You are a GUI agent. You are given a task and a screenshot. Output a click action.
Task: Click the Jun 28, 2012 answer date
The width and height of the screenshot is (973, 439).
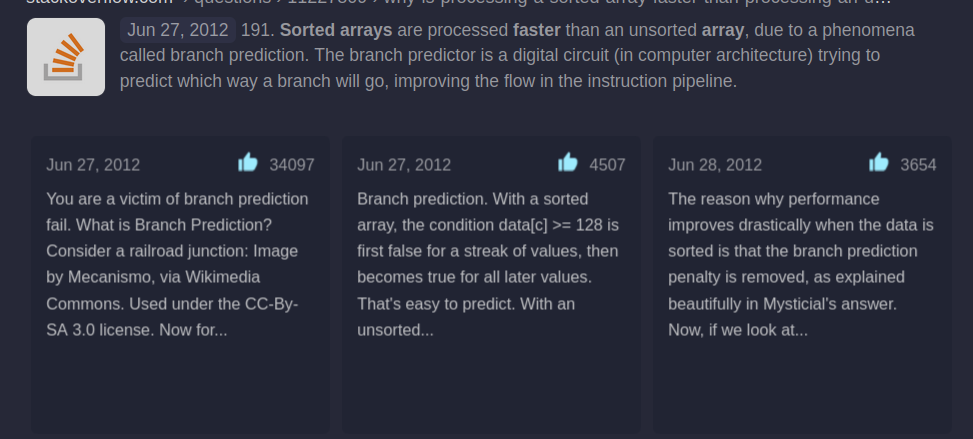click(715, 165)
